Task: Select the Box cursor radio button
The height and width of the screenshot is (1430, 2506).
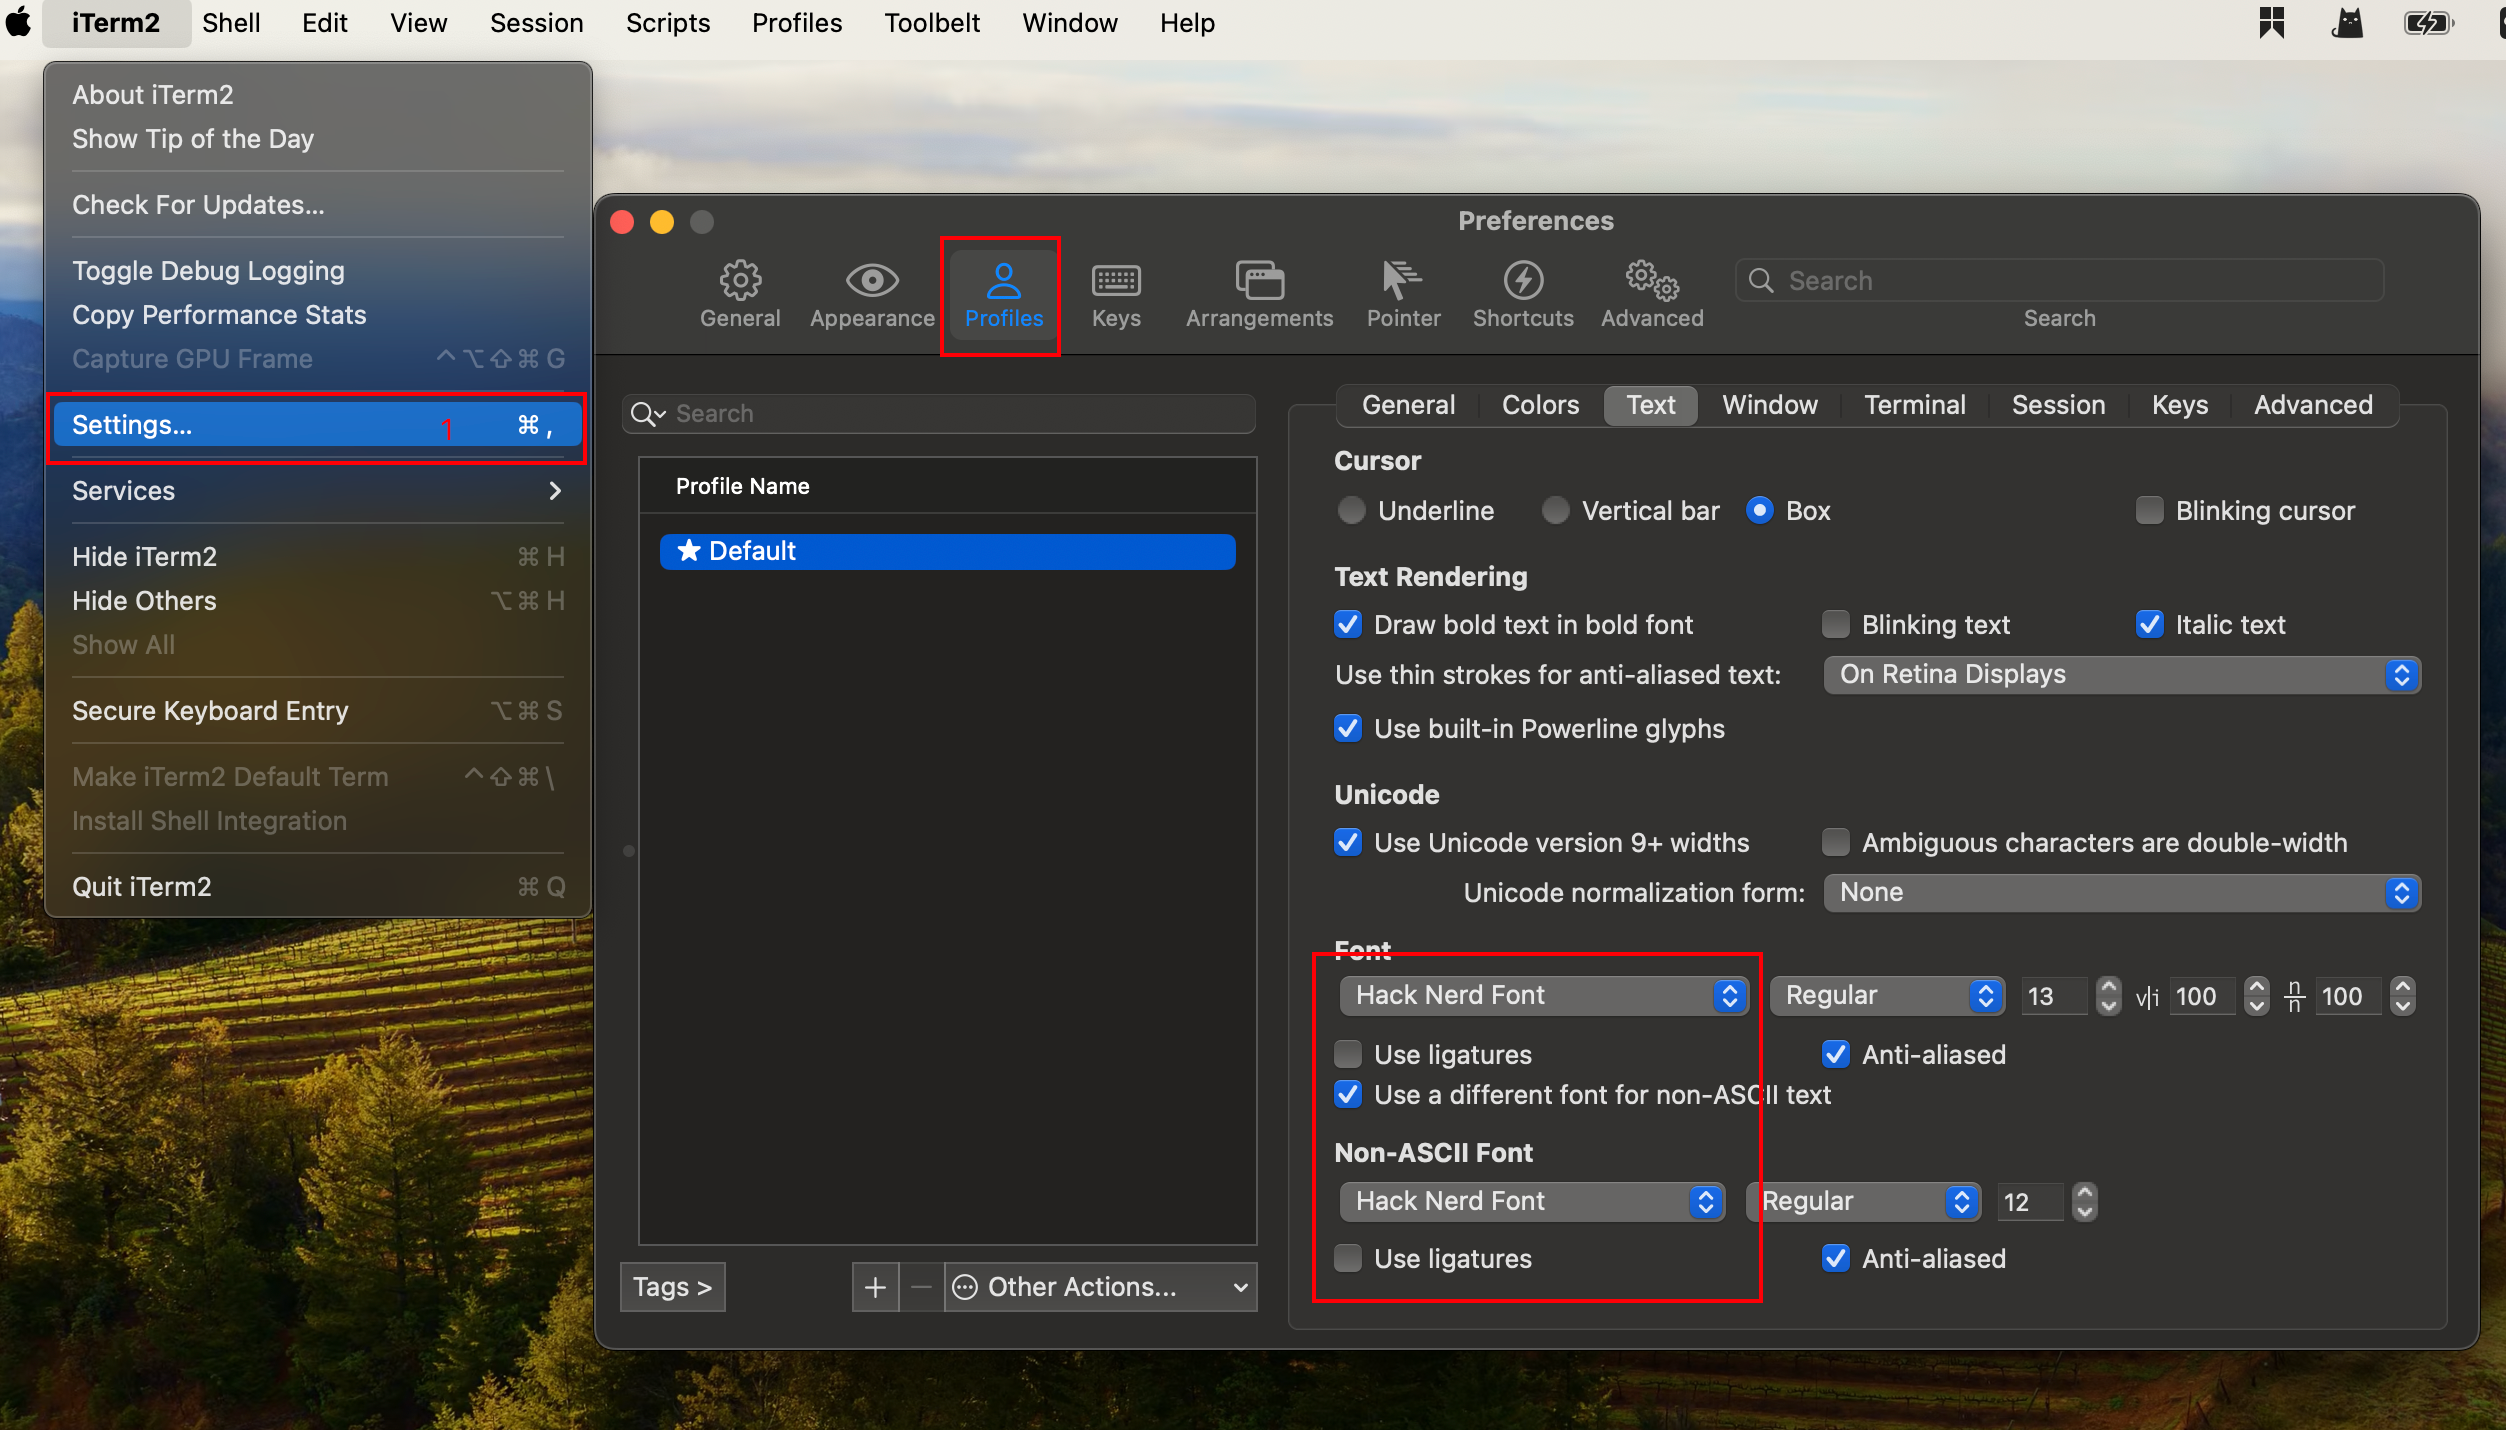Action: [1759, 511]
